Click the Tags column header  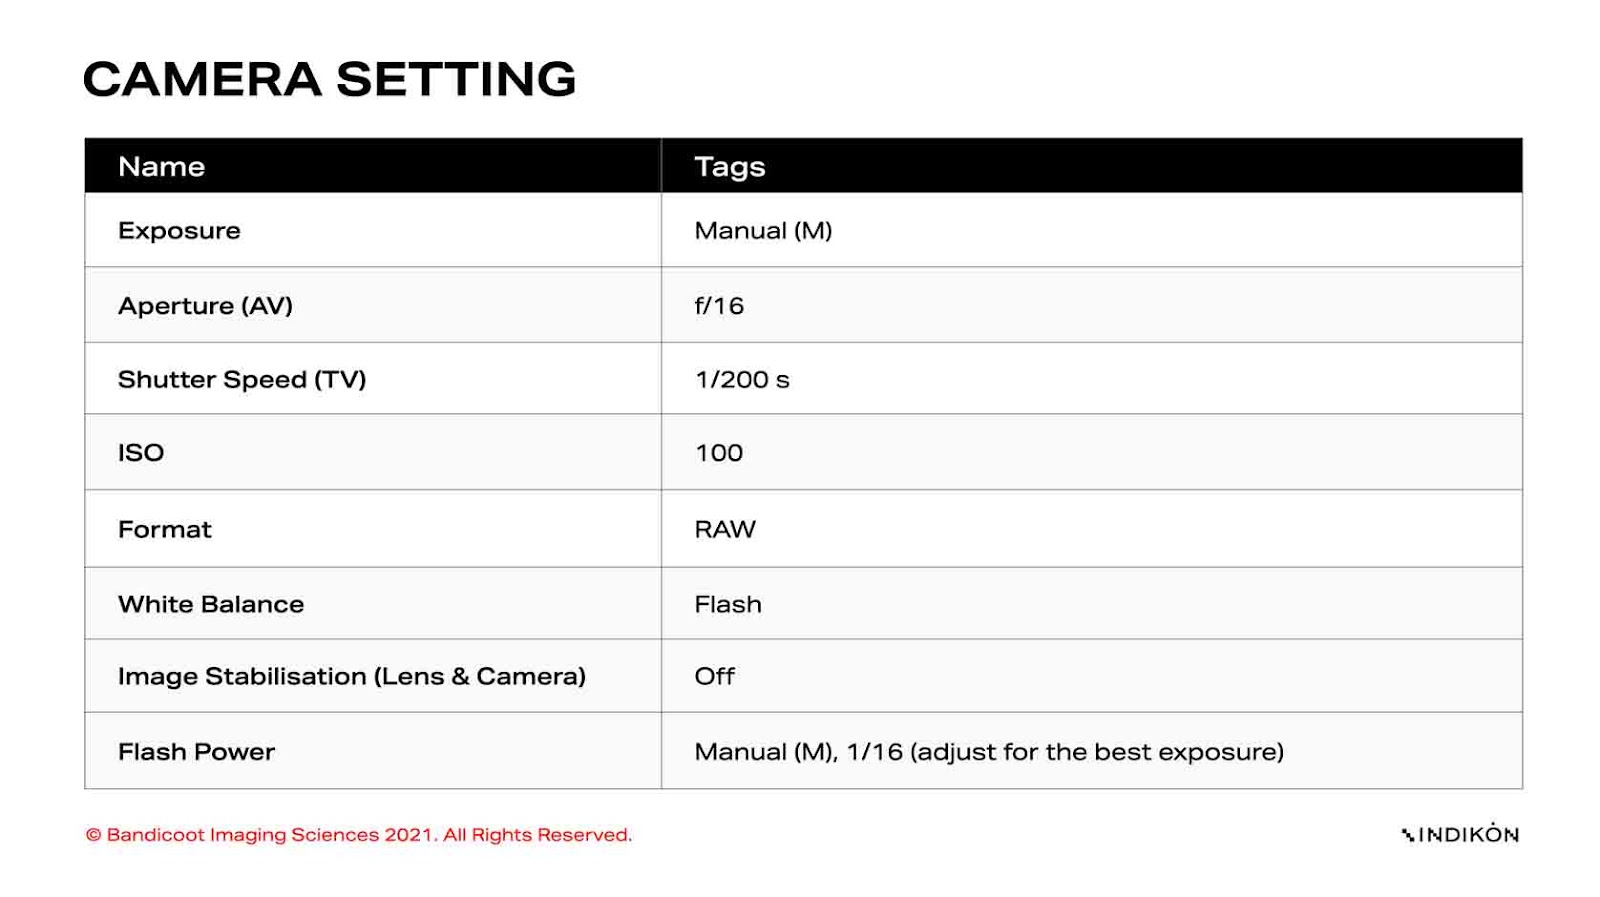(730, 167)
